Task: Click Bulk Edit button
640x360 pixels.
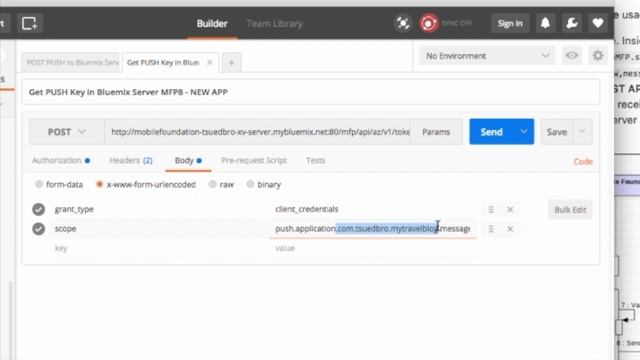Action: 570,210
